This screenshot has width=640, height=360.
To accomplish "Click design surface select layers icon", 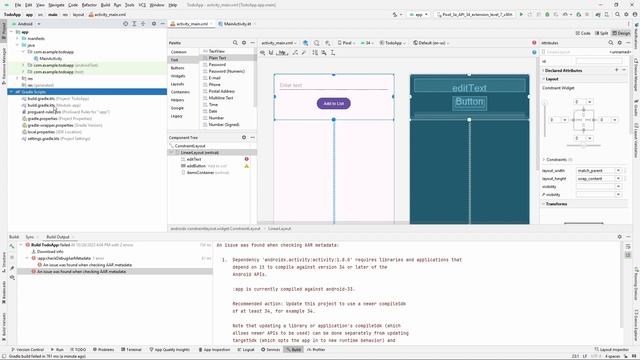I will pyautogui.click(x=305, y=42).
